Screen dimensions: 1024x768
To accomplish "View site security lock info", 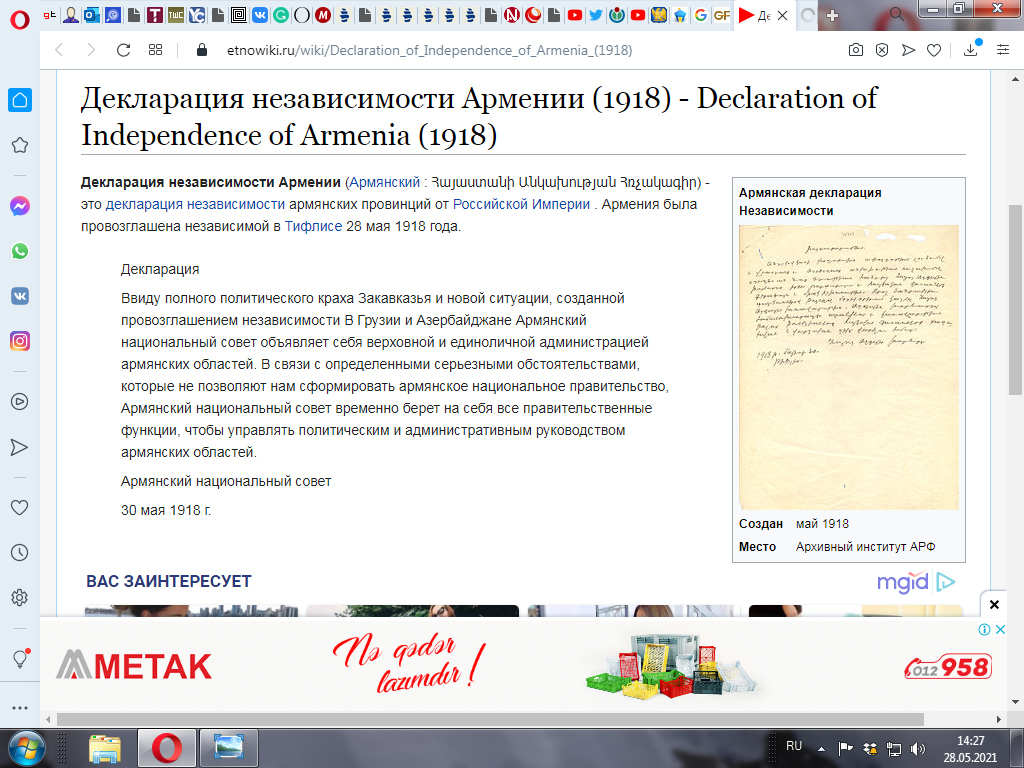I will [x=202, y=50].
